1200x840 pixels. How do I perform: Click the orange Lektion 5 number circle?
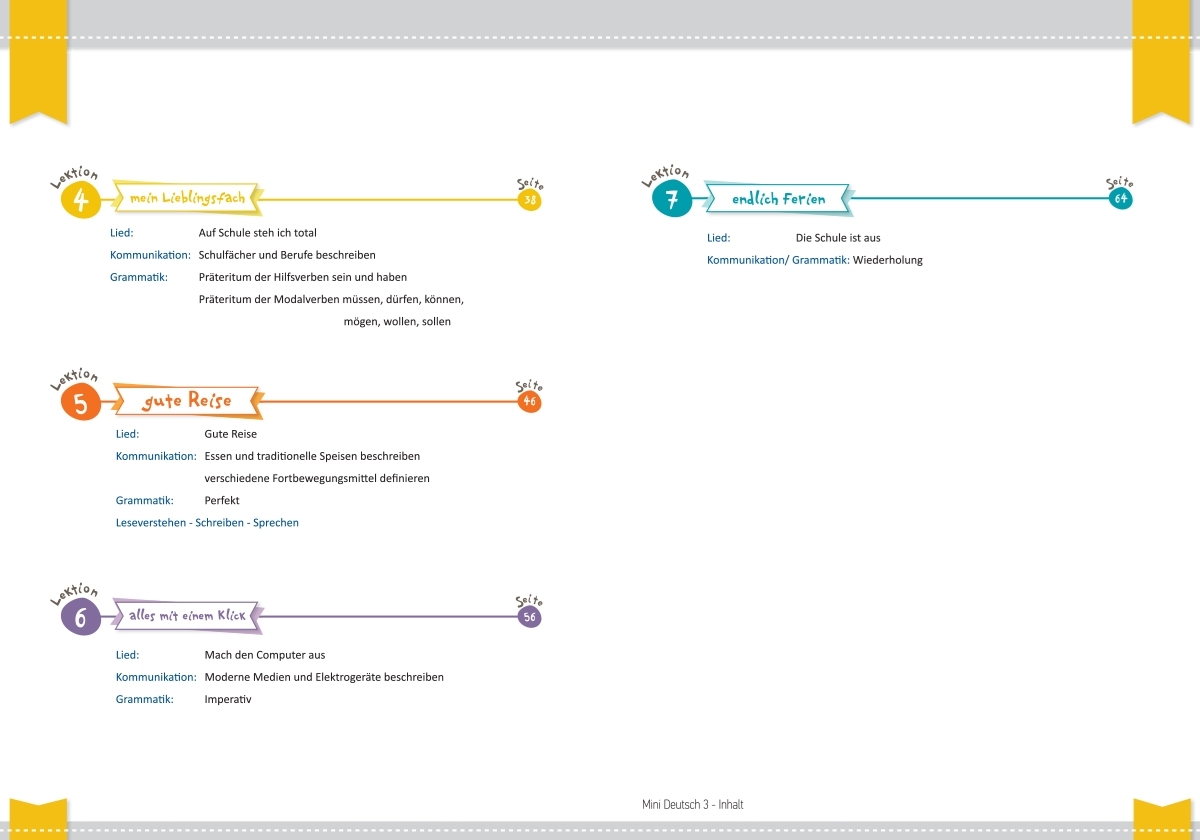81,402
